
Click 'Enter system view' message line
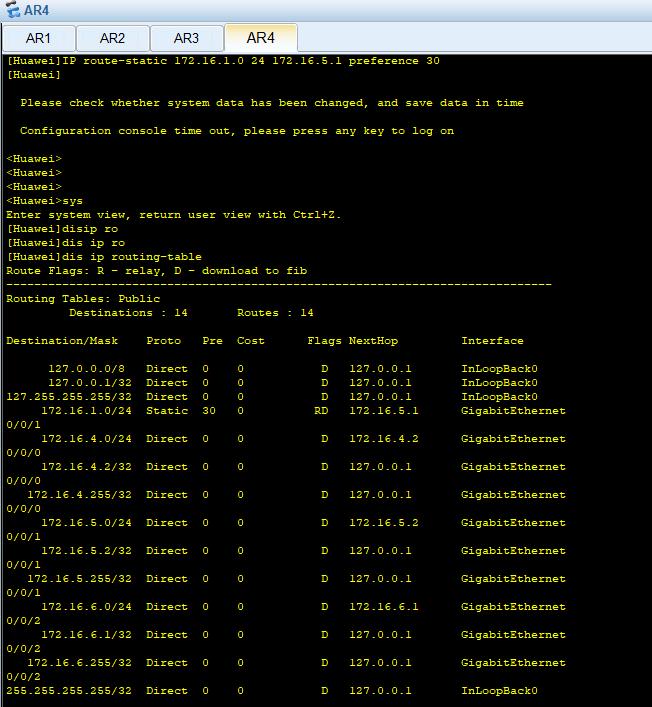pos(174,215)
